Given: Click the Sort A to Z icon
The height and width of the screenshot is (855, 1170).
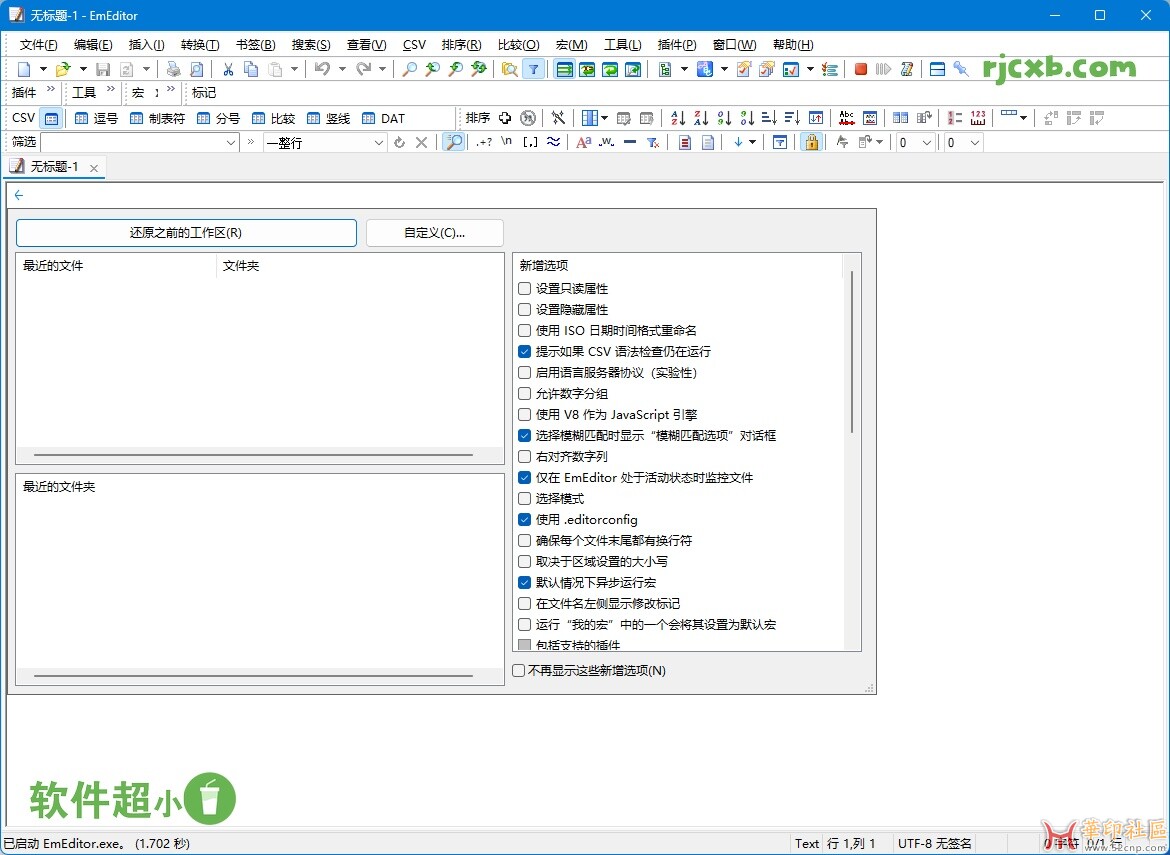Looking at the screenshot, I should 677,118.
